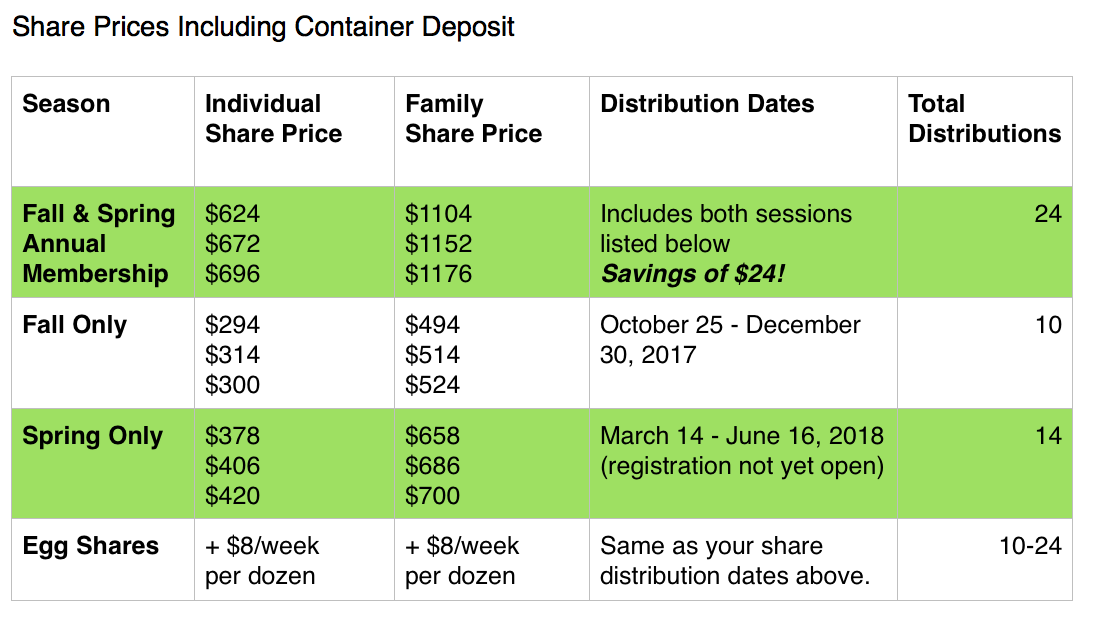Click the $494 Fall family price

(x=432, y=325)
